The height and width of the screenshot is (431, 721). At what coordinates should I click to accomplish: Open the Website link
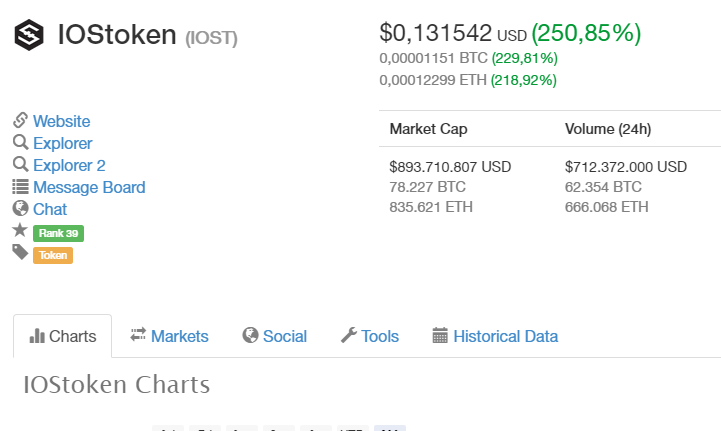(61, 121)
